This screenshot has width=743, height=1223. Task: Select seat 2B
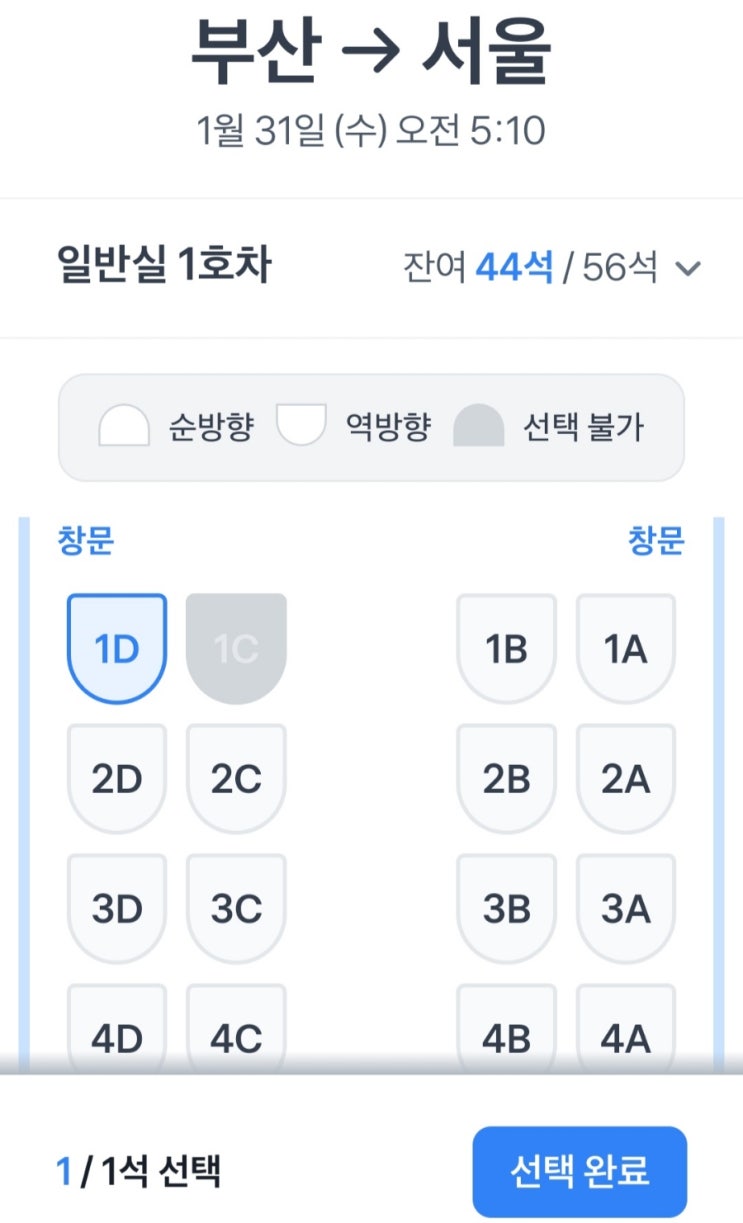pos(506,779)
